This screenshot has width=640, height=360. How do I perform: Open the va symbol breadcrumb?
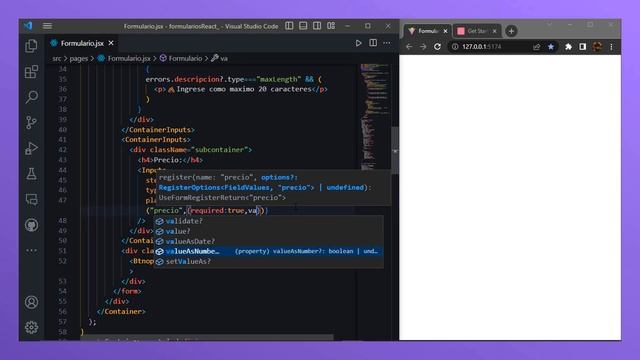pos(220,58)
